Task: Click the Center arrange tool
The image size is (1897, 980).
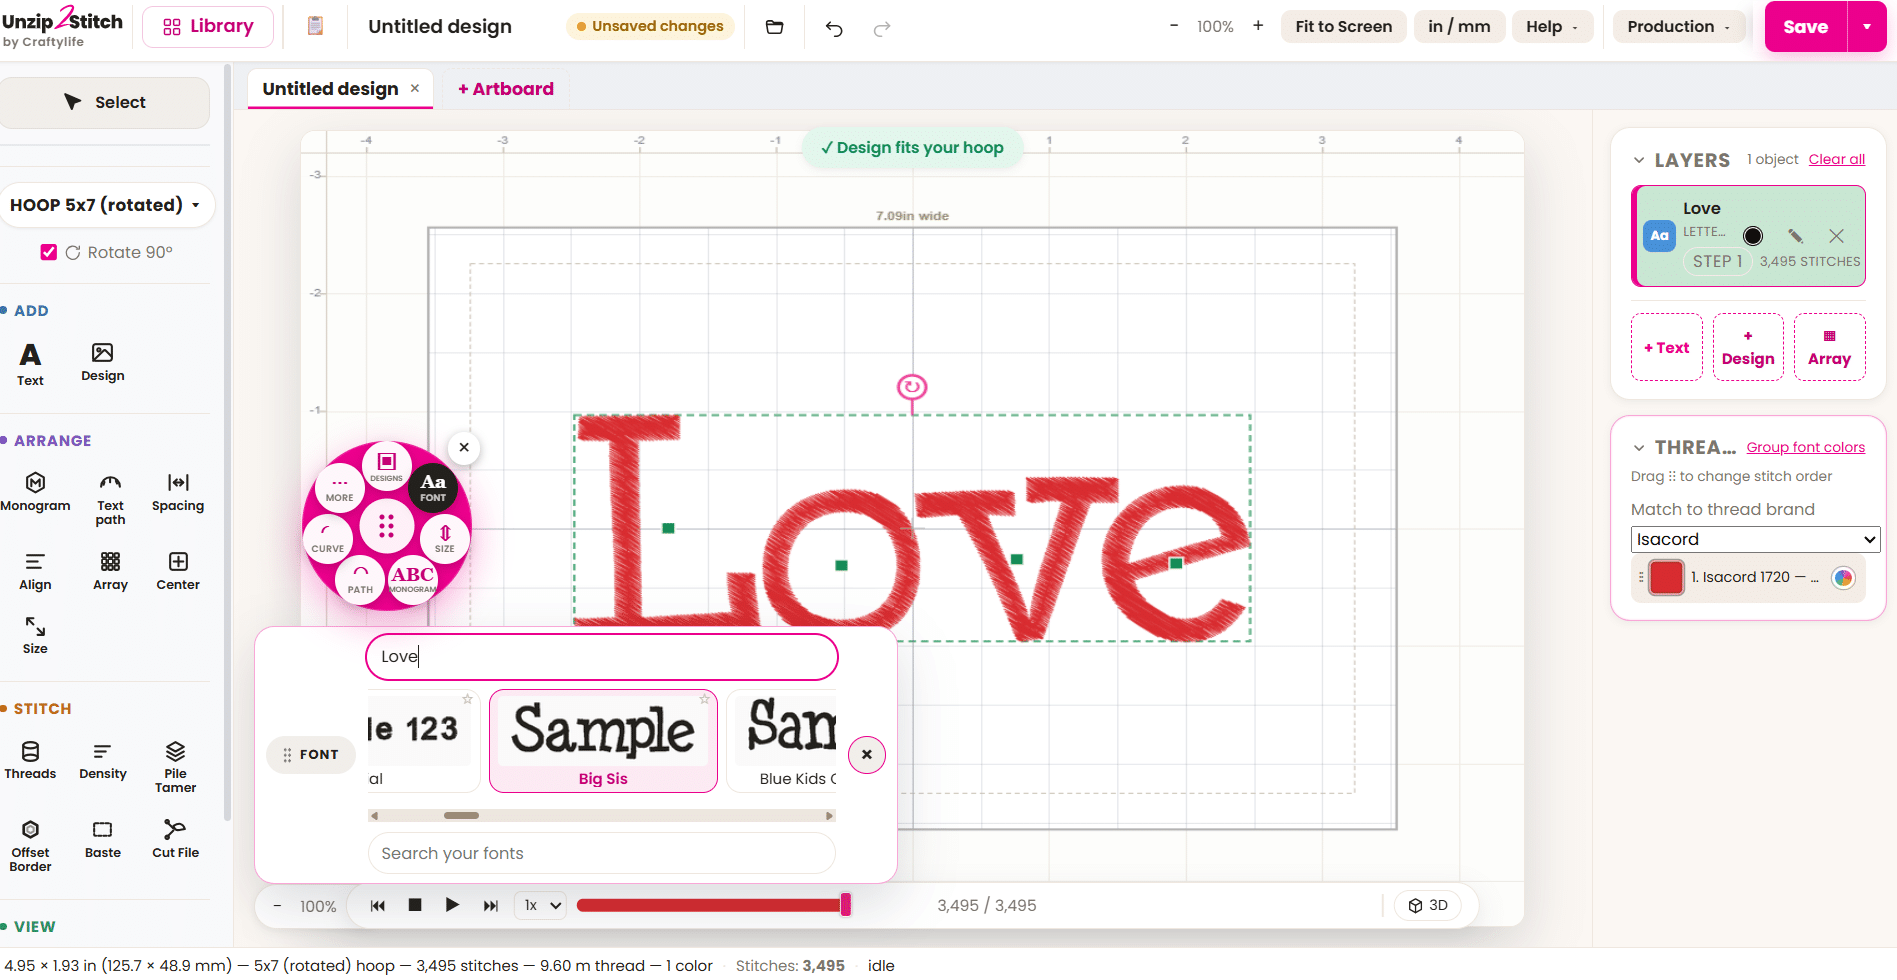Action: coord(178,571)
